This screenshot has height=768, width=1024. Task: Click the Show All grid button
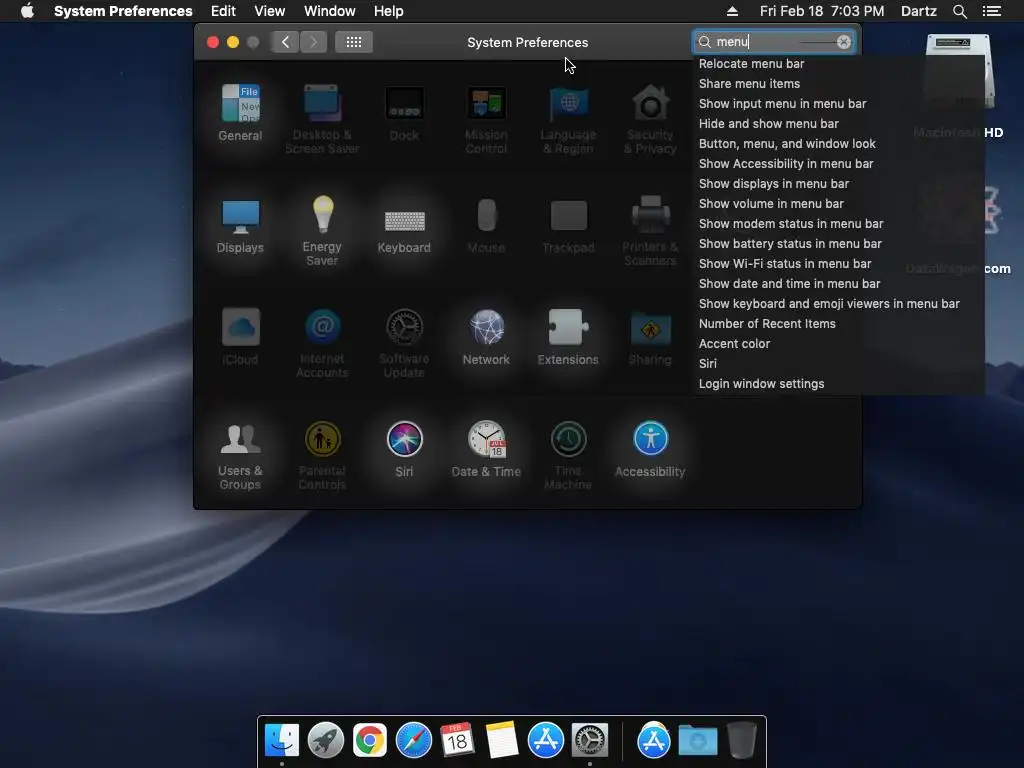pyautogui.click(x=354, y=42)
